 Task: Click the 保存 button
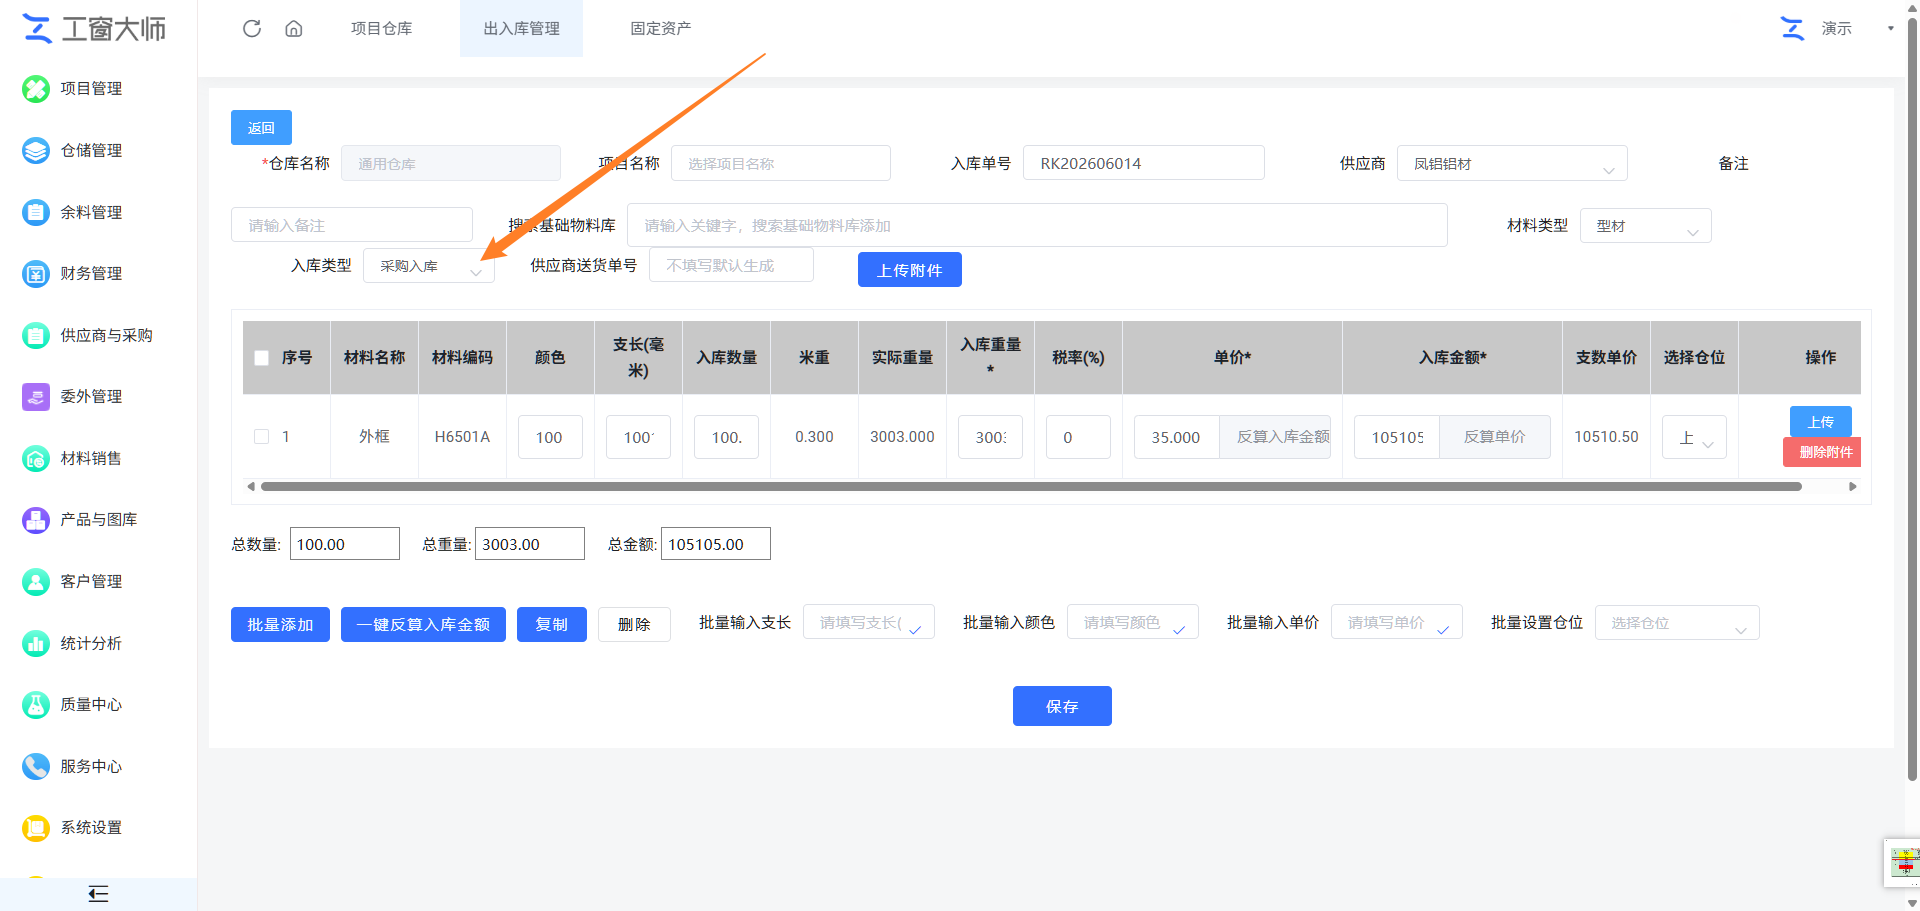click(x=1062, y=706)
